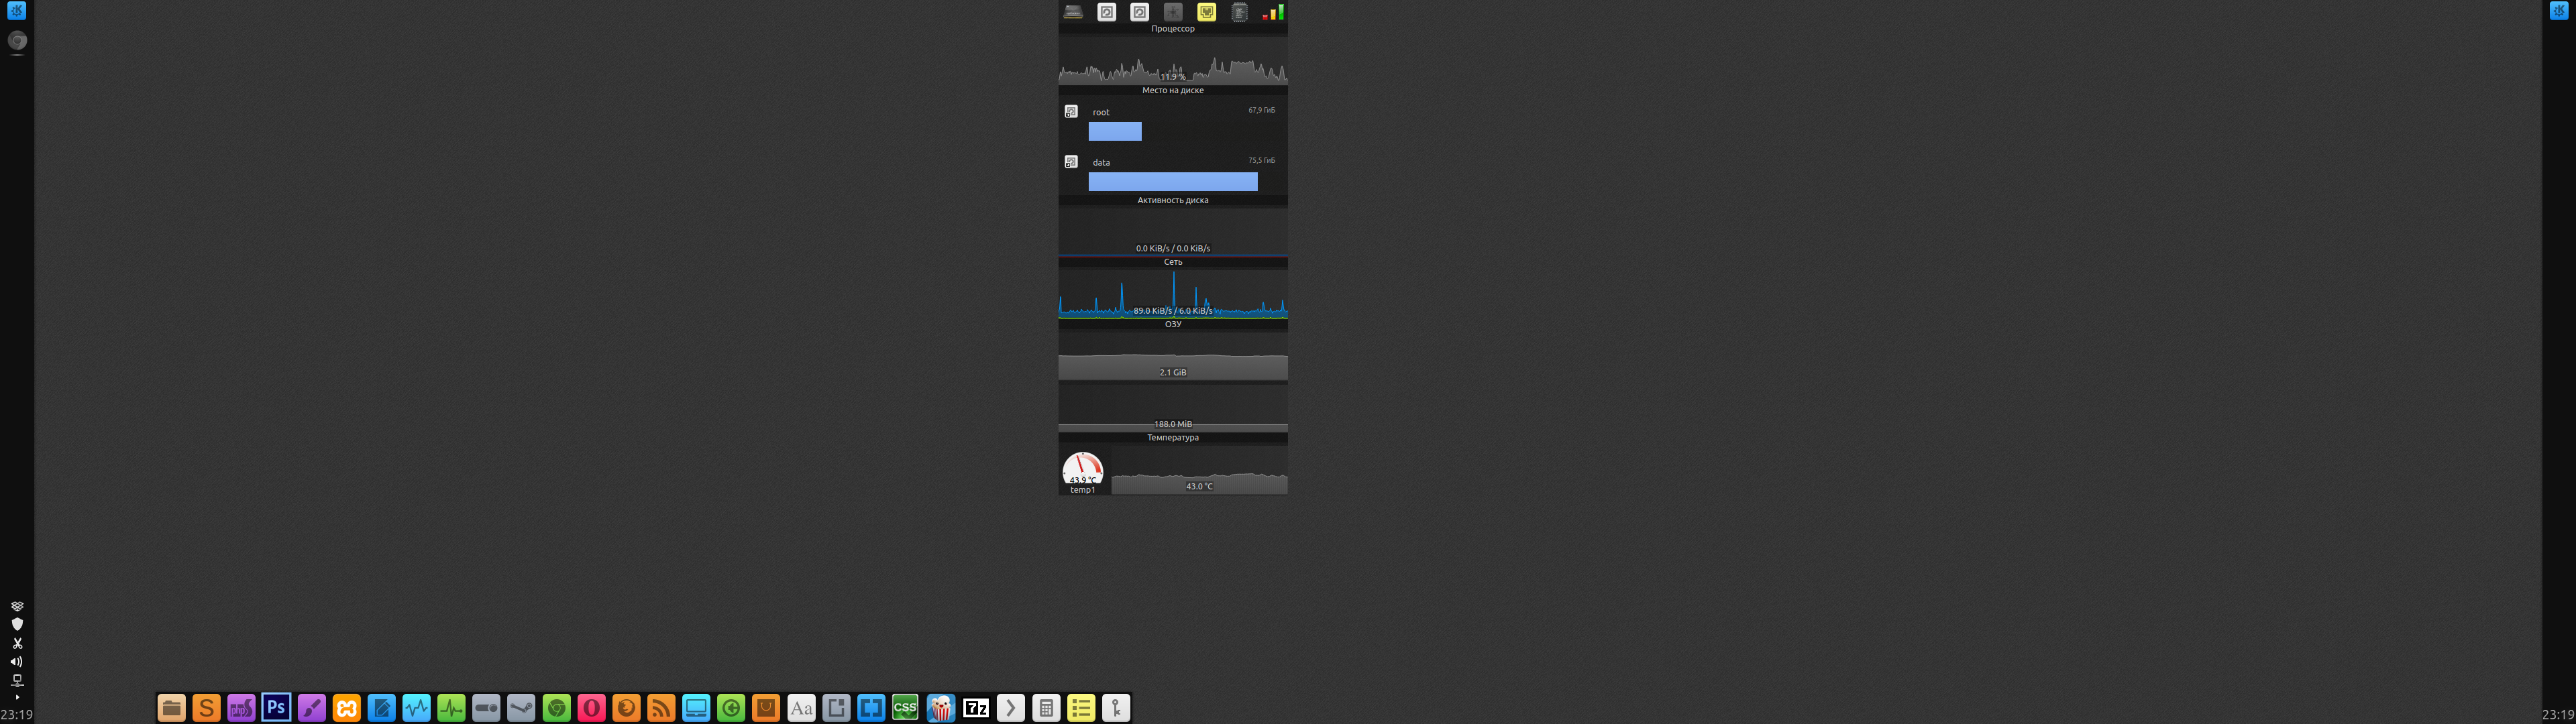
Task: Click the Температура section header
Action: click(x=1173, y=437)
